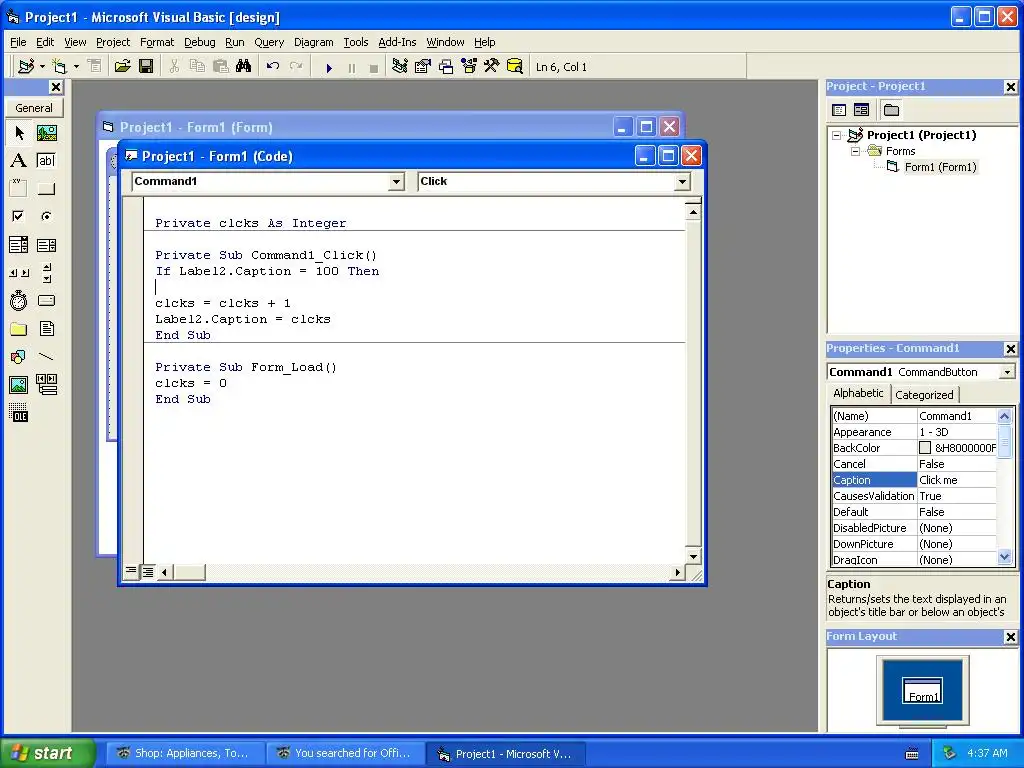Click code window scroll right arrow

[x=677, y=573]
